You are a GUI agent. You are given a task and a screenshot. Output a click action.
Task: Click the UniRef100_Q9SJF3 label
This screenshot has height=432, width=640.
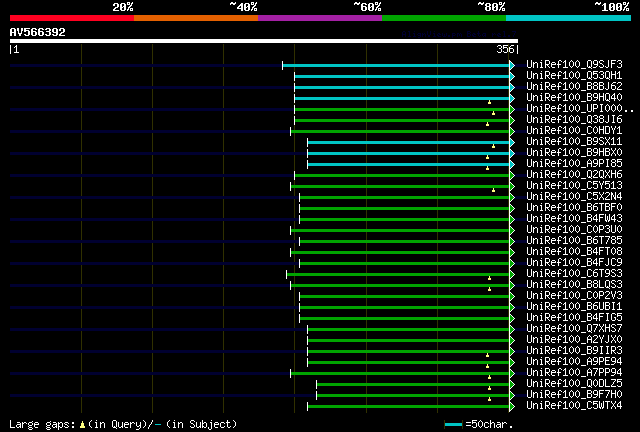[574, 65]
